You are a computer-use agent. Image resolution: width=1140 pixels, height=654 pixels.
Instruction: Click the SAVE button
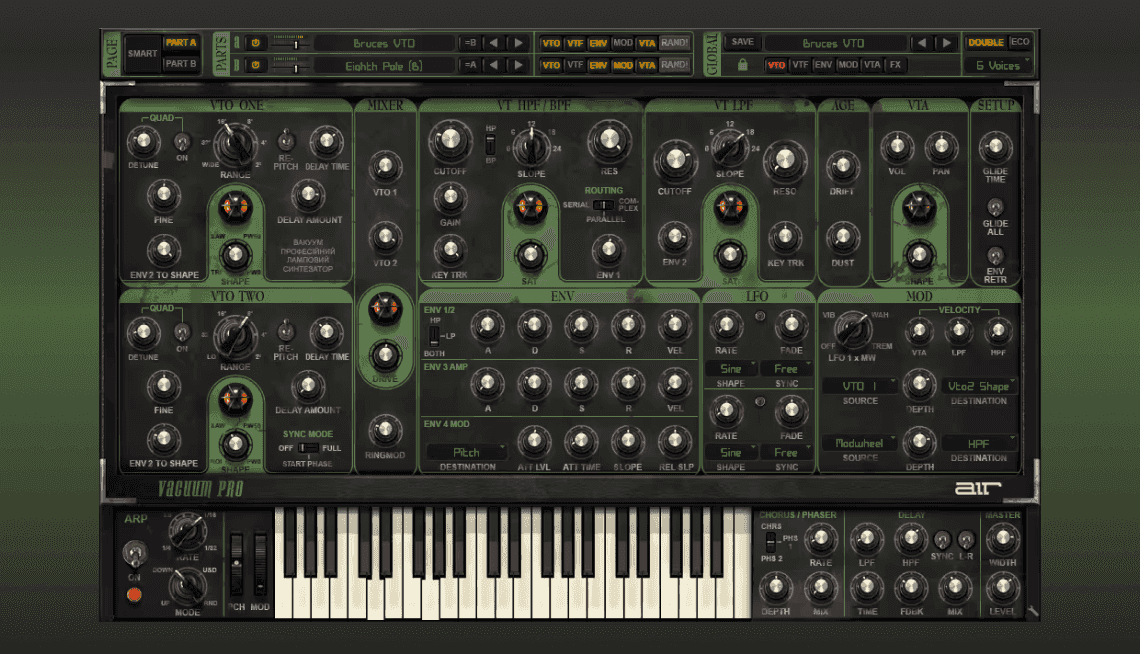point(742,42)
